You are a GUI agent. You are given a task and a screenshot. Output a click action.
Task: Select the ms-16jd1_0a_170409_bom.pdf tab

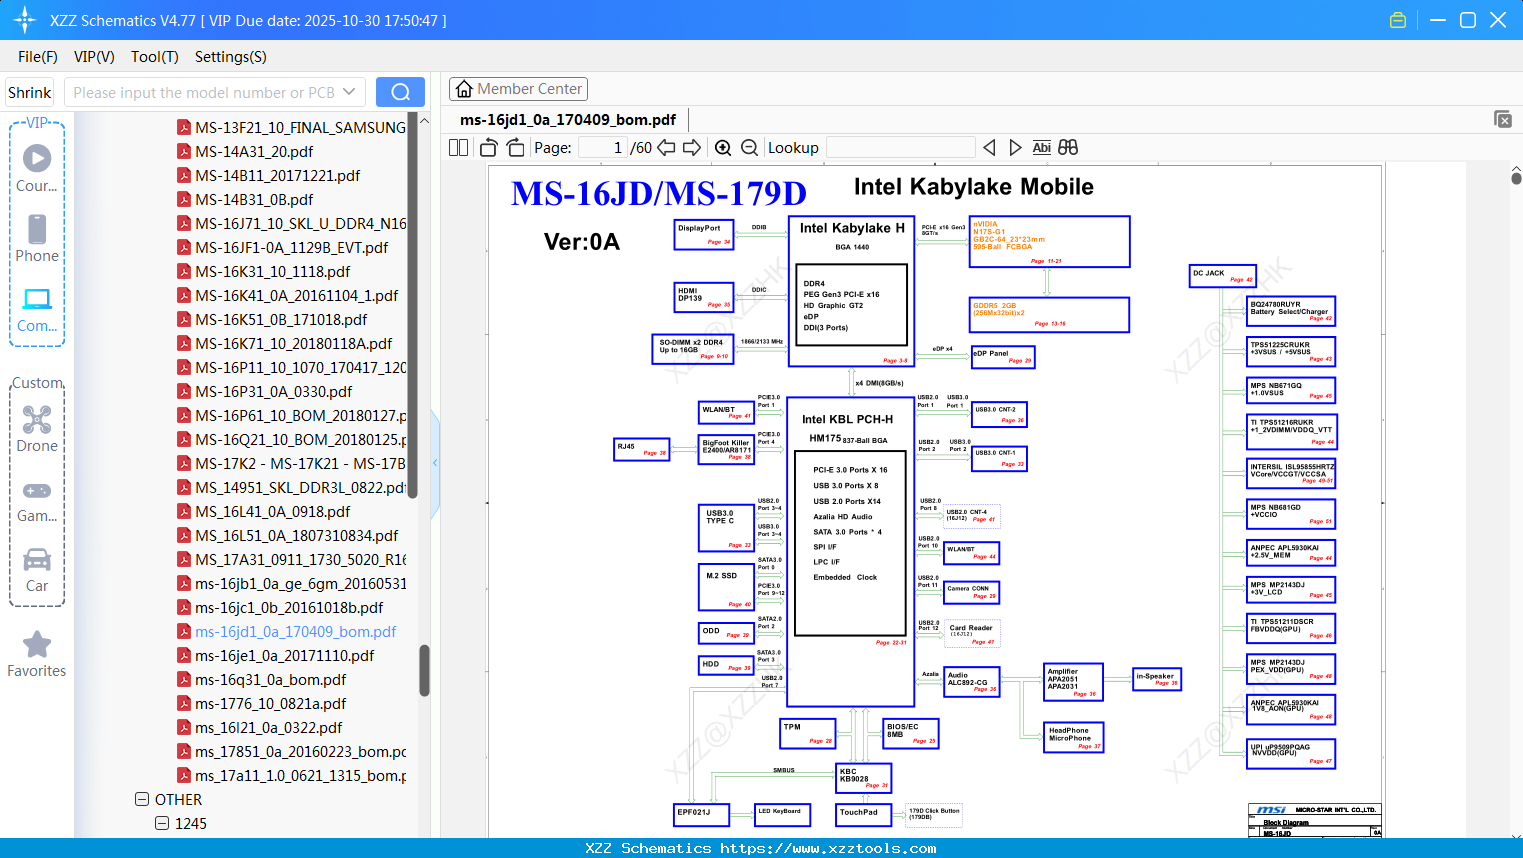tap(568, 120)
